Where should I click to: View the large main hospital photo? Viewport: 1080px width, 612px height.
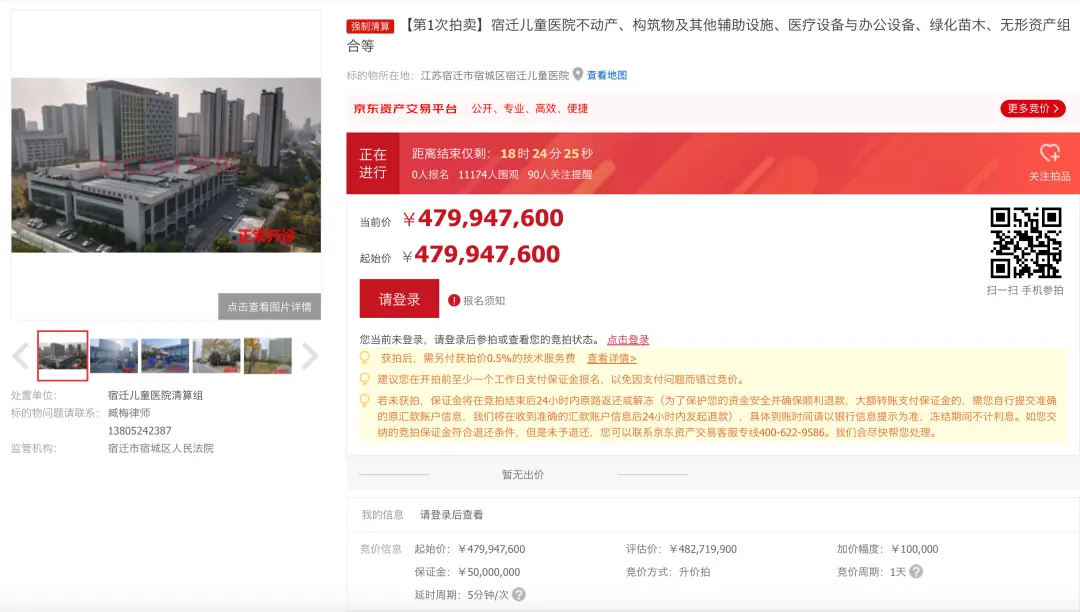click(166, 165)
